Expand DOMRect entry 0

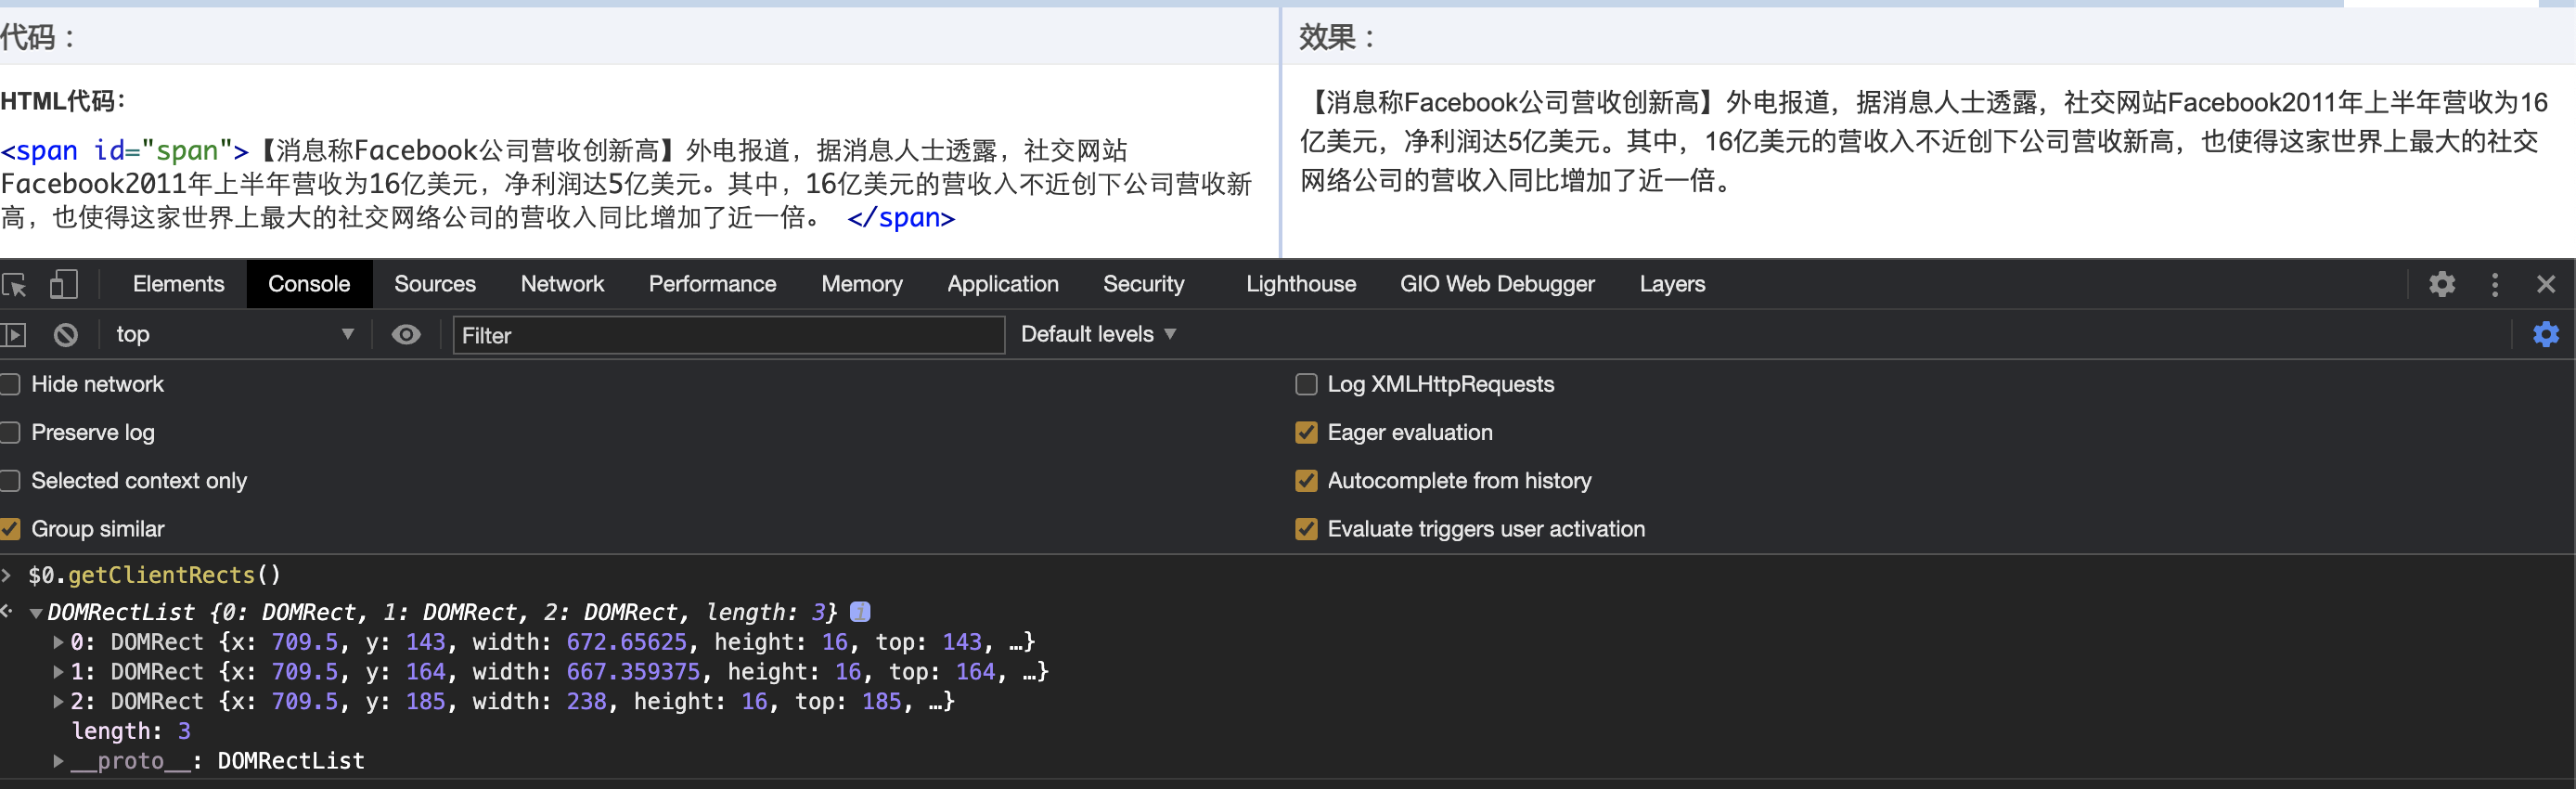tap(58, 642)
